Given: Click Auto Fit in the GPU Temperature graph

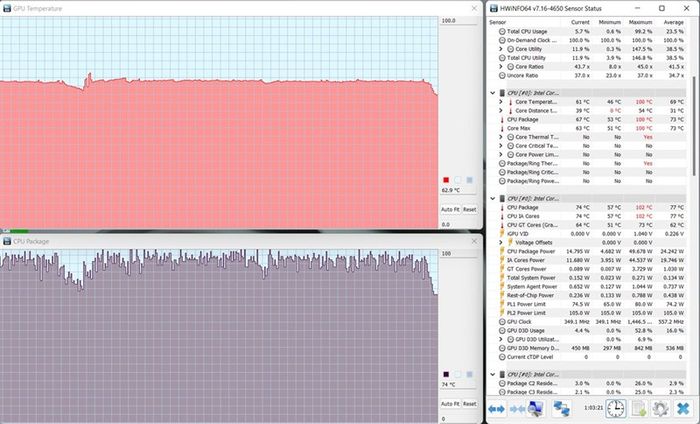Looking at the screenshot, I should 450,209.
